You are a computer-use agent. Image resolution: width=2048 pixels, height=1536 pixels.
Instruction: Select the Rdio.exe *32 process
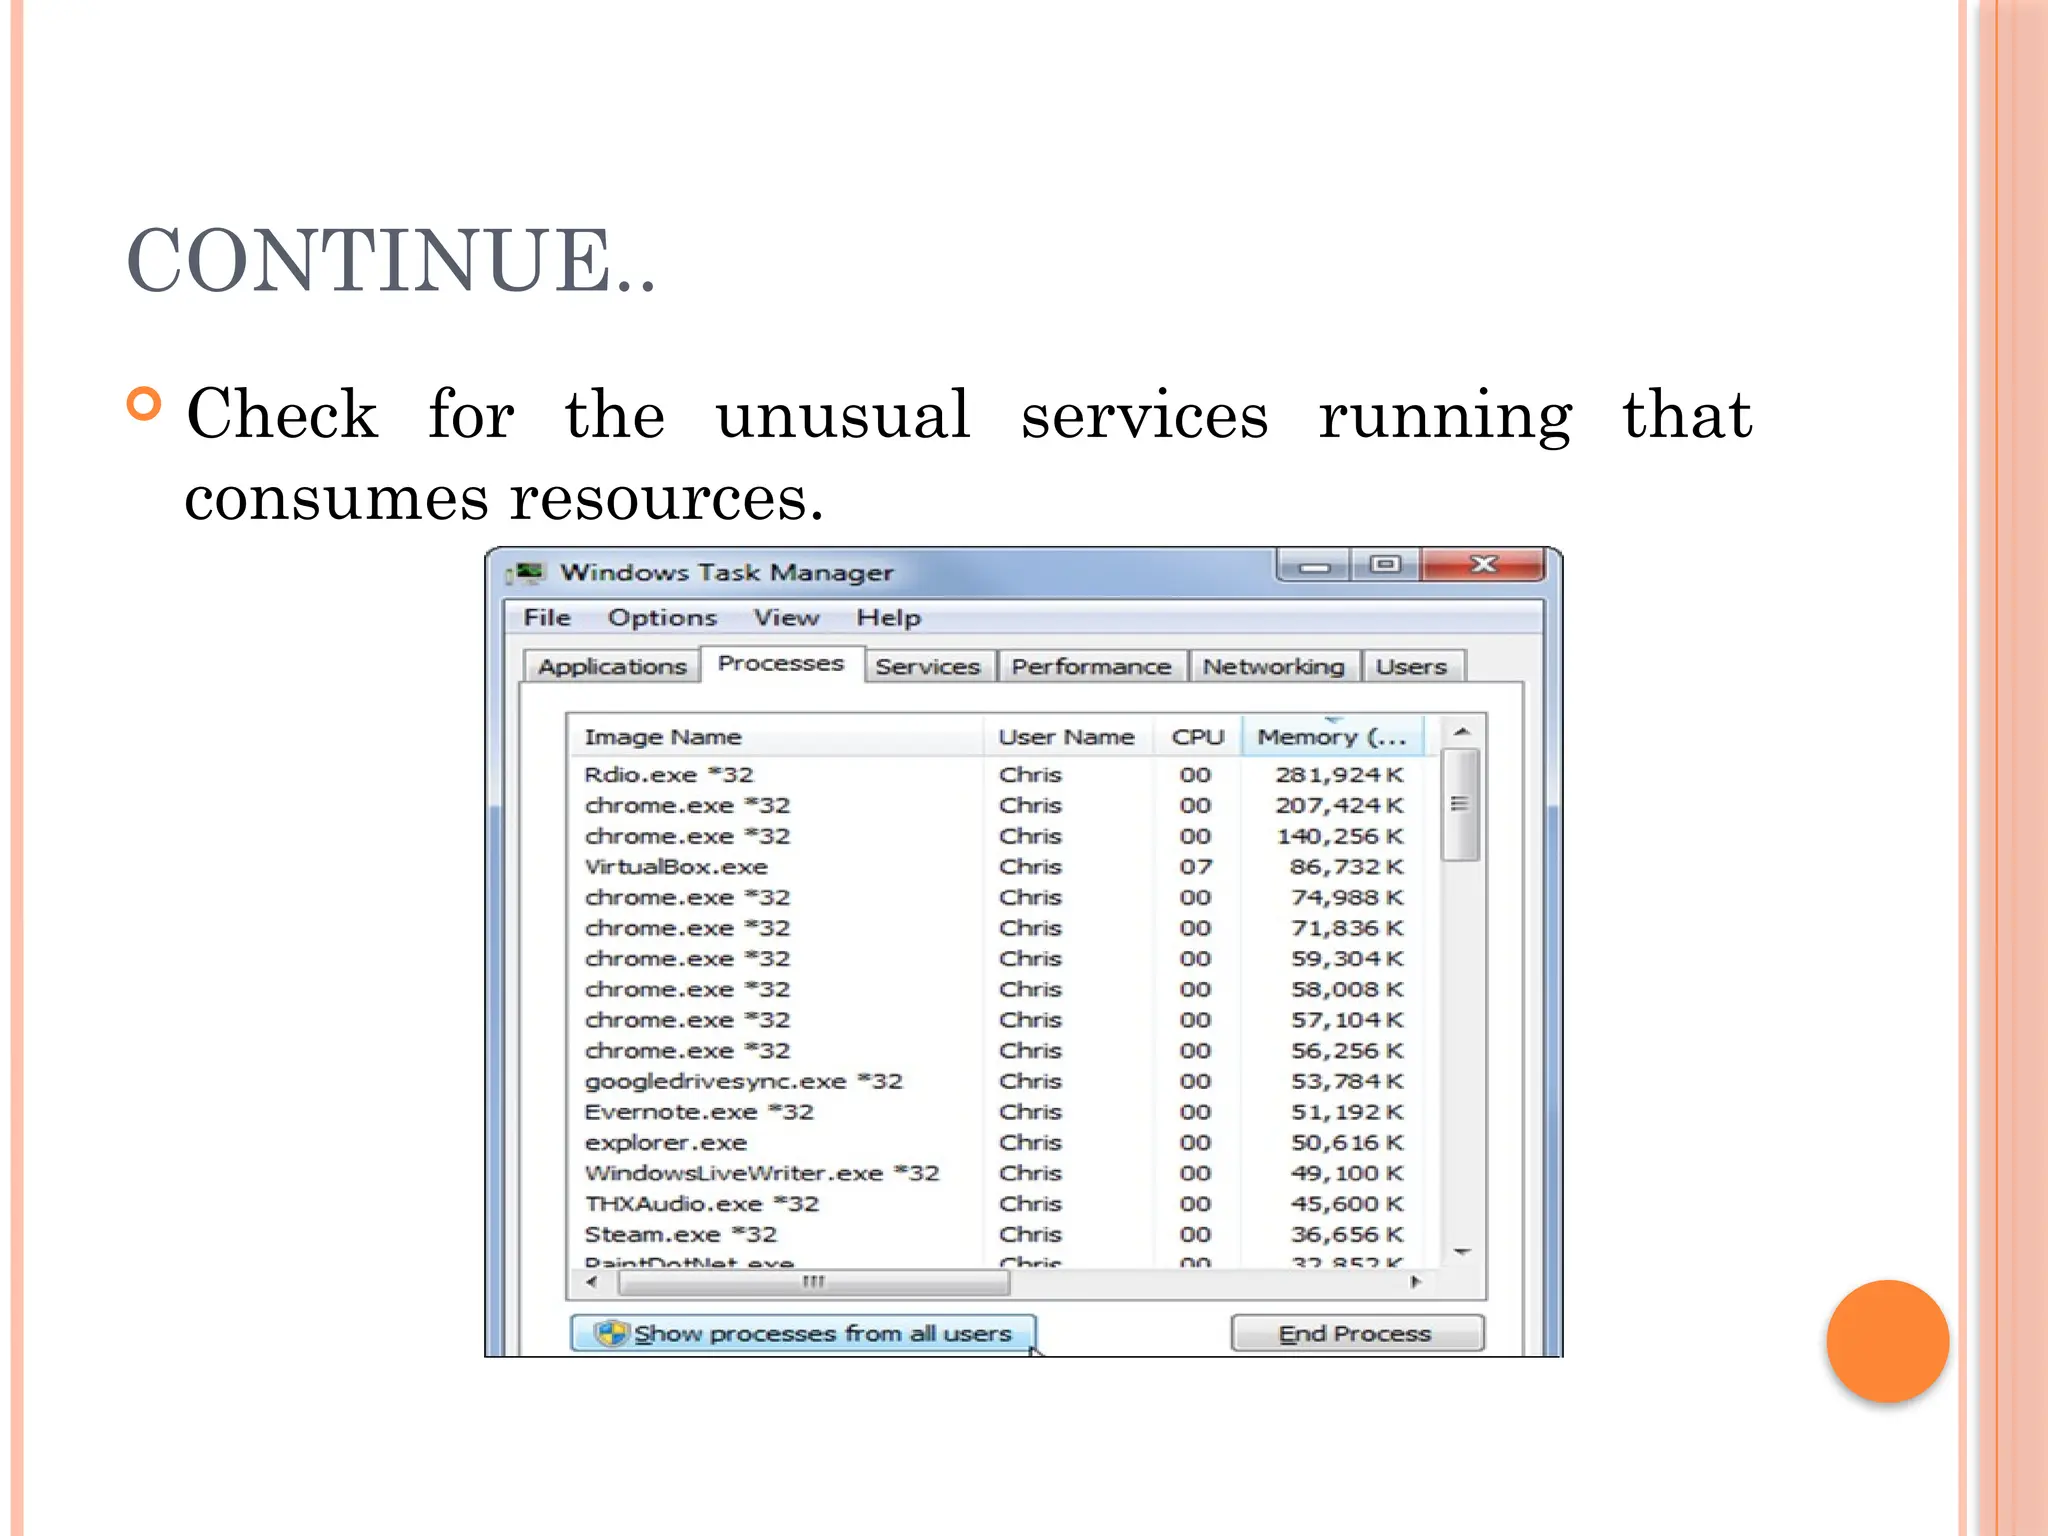1005,775
